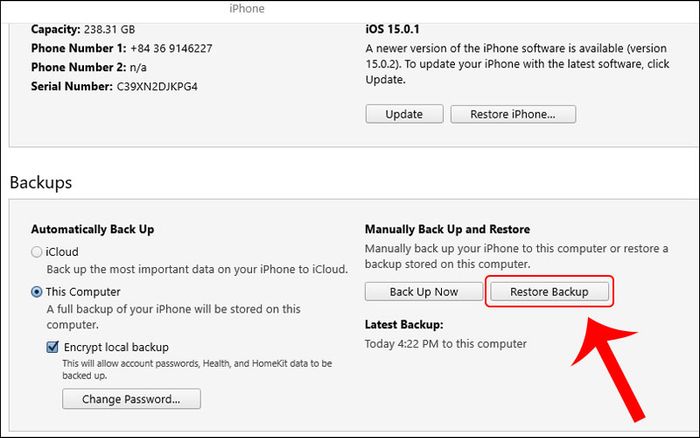Select the iCloud backup radio button

point(36,252)
